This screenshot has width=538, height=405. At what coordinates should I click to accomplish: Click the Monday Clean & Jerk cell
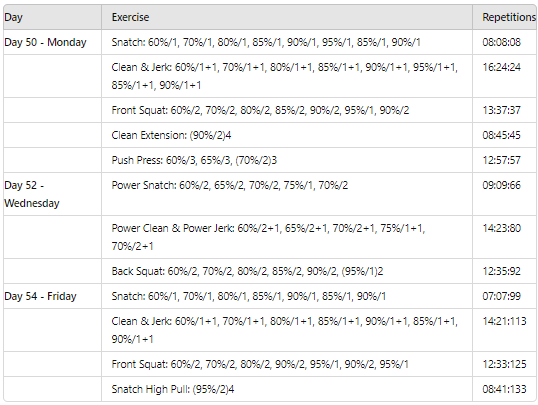point(287,76)
